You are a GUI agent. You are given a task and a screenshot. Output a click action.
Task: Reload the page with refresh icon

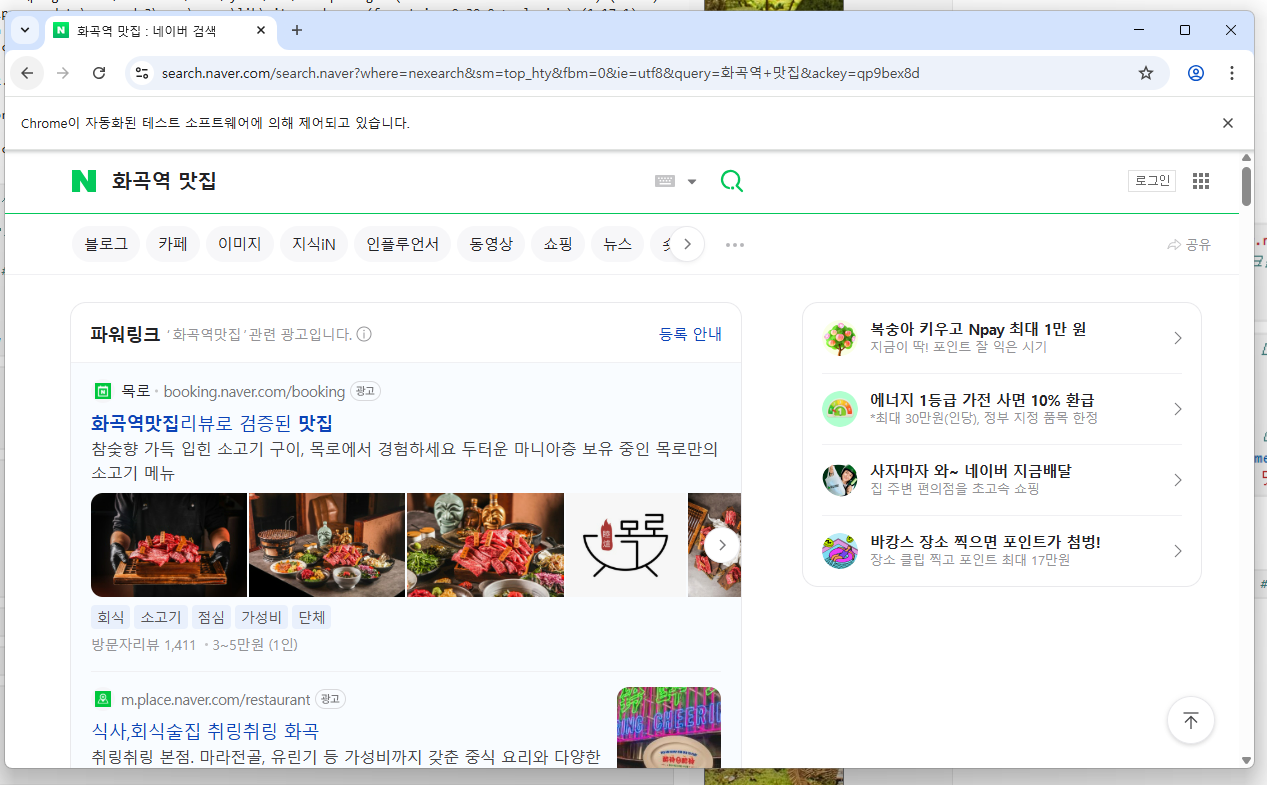pyautogui.click(x=99, y=73)
